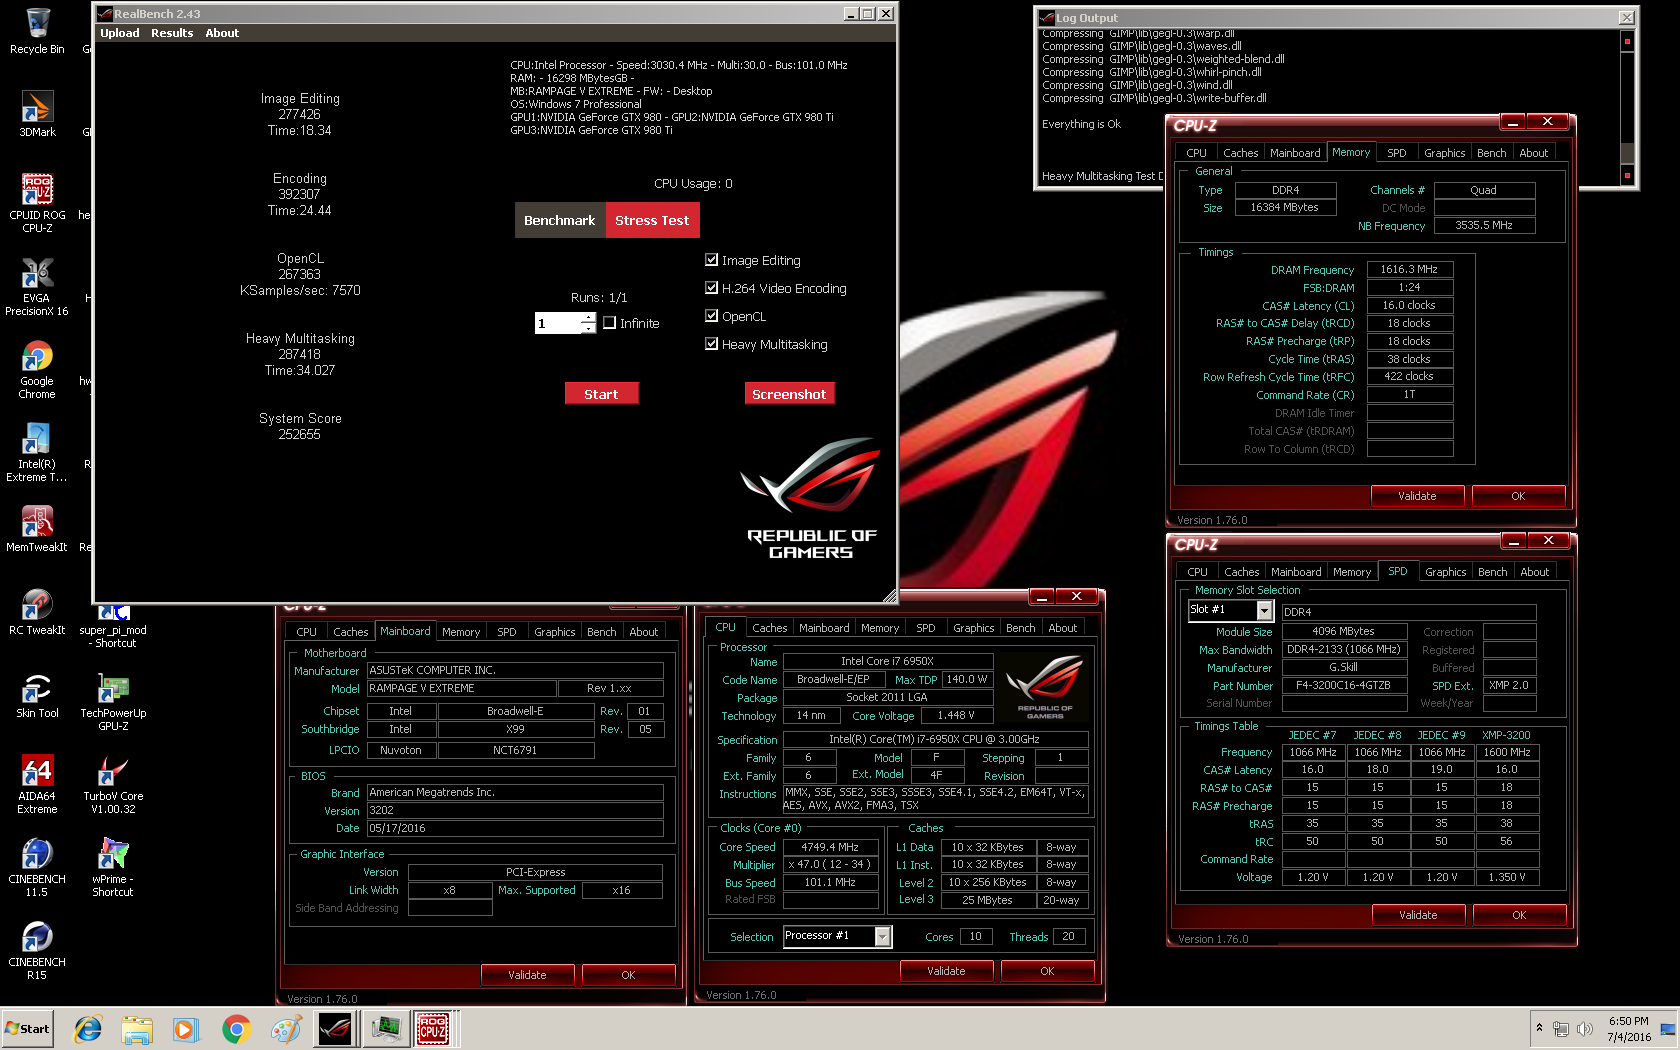Toggle the Heavy Multitasking checkbox
1680x1050 pixels.
(x=712, y=344)
